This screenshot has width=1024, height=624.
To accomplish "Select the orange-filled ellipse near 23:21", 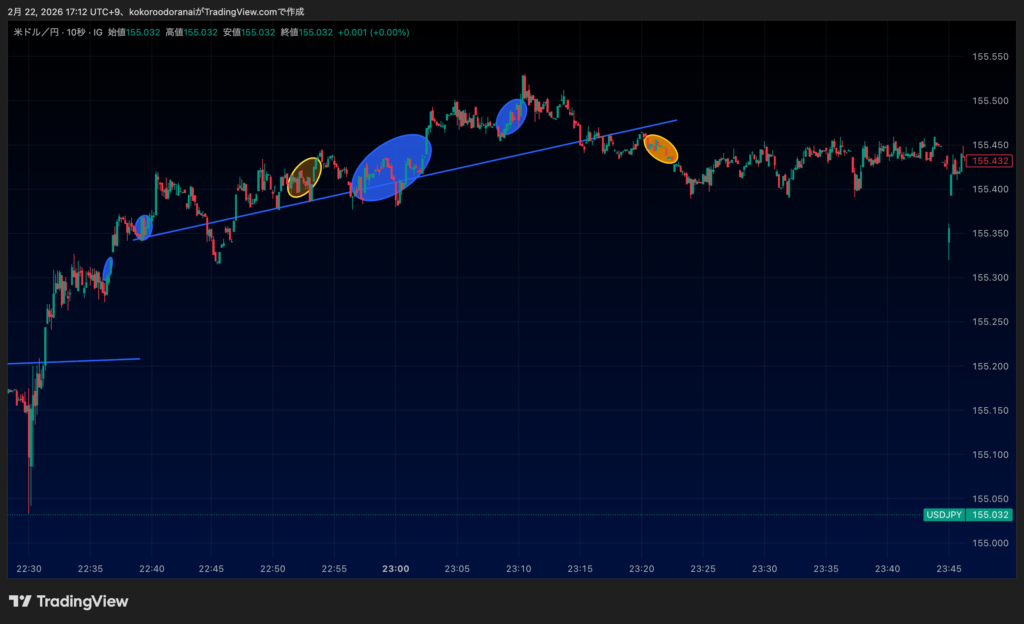I will pos(661,149).
